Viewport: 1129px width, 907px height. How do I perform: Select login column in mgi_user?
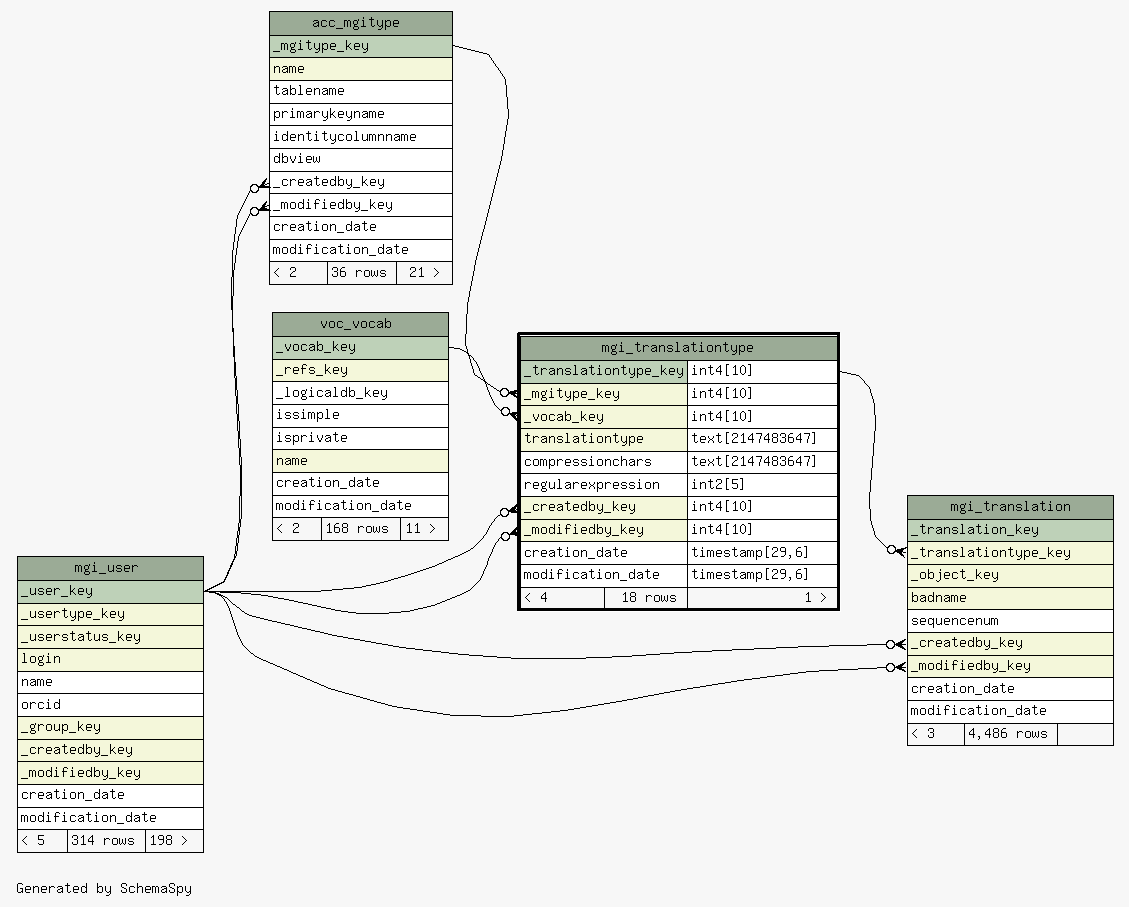pos(110,659)
